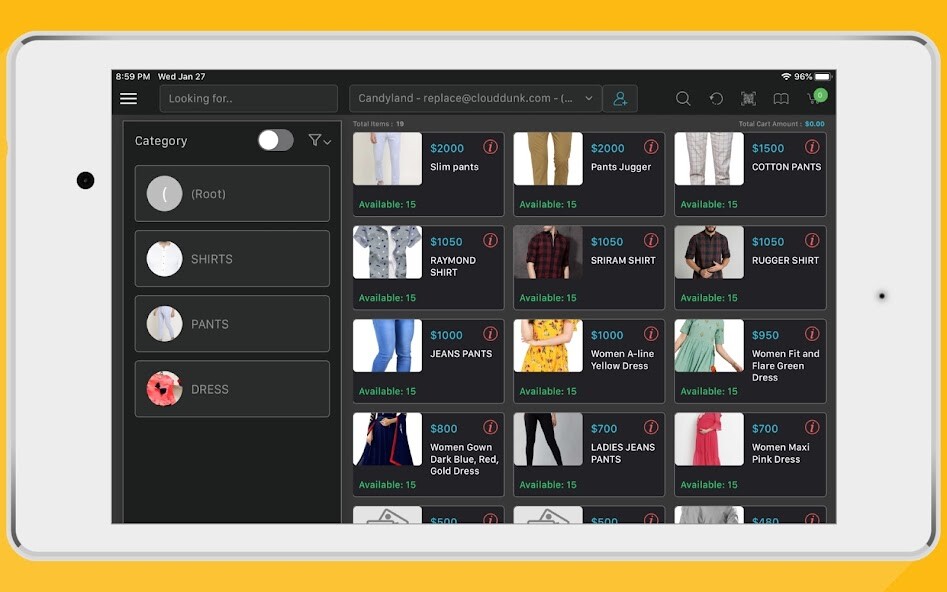
Task: Click the Pants Jugger product image
Action: click(548, 159)
